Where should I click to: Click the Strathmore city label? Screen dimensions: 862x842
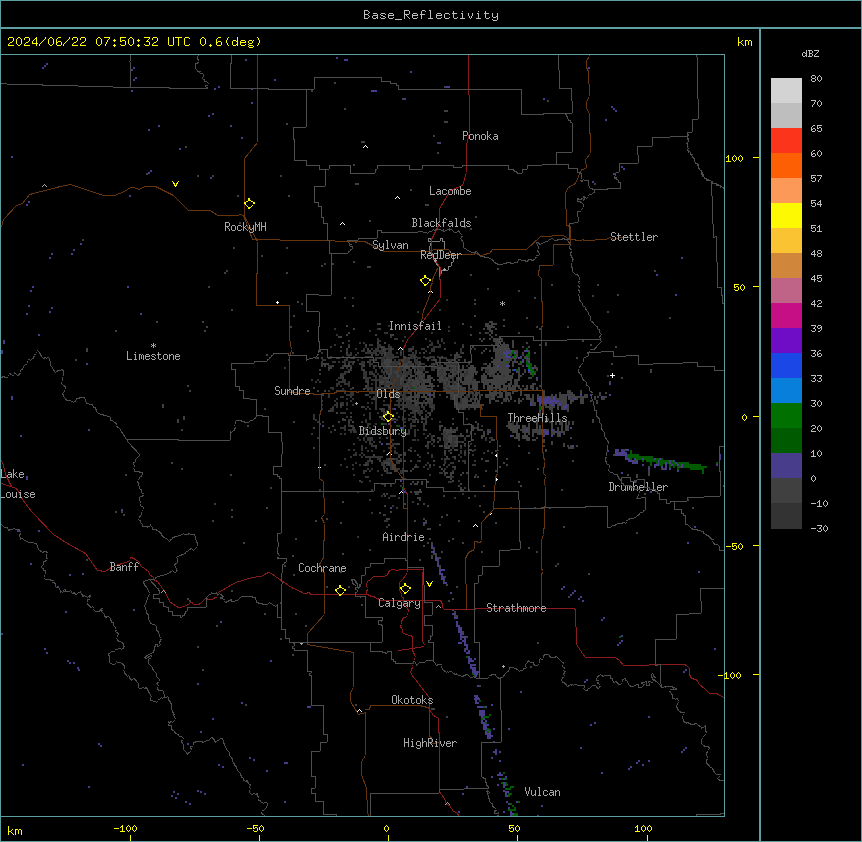(516, 608)
